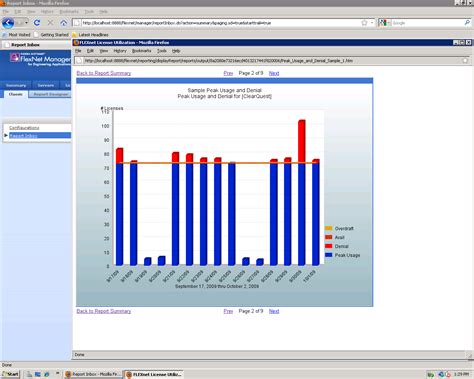Click the Windows Start button
The width and height of the screenshot is (474, 379).
pyautogui.click(x=10, y=374)
